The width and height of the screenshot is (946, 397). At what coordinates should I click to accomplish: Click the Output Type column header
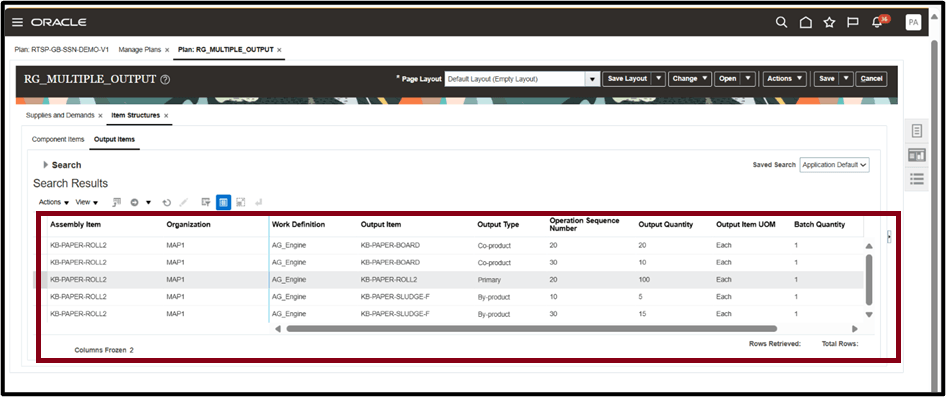pyautogui.click(x=498, y=224)
